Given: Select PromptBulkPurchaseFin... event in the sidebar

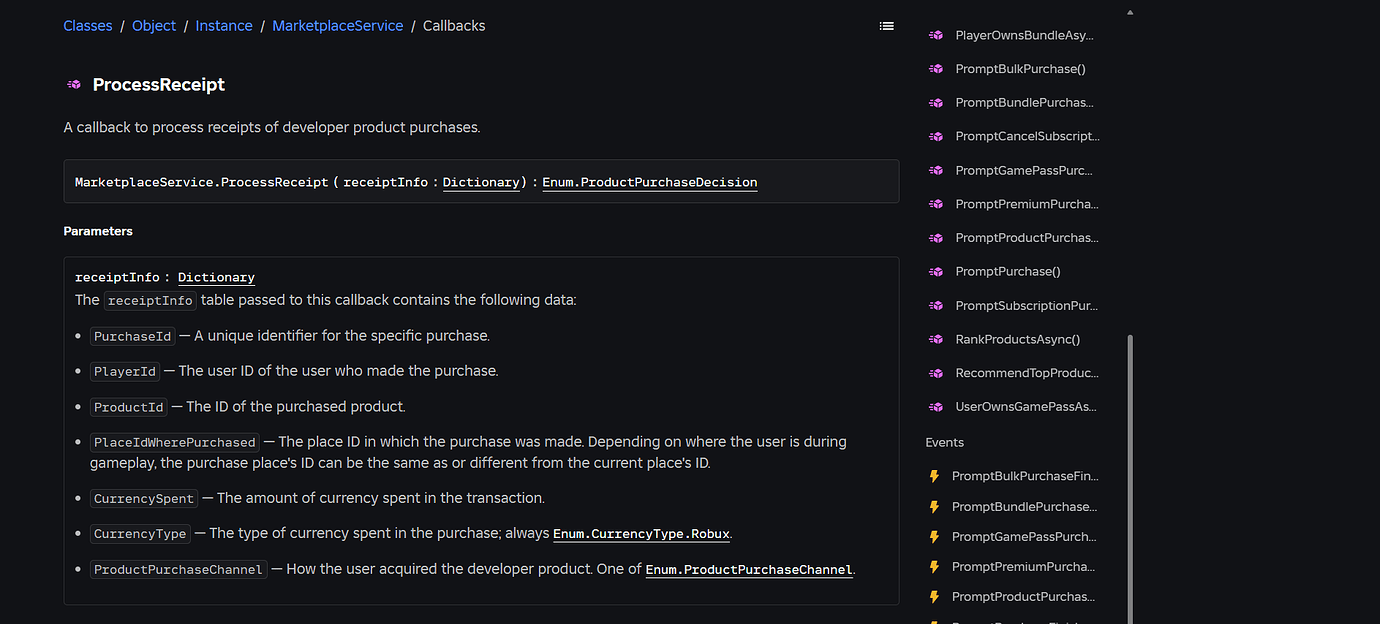Looking at the screenshot, I should 1024,477.
